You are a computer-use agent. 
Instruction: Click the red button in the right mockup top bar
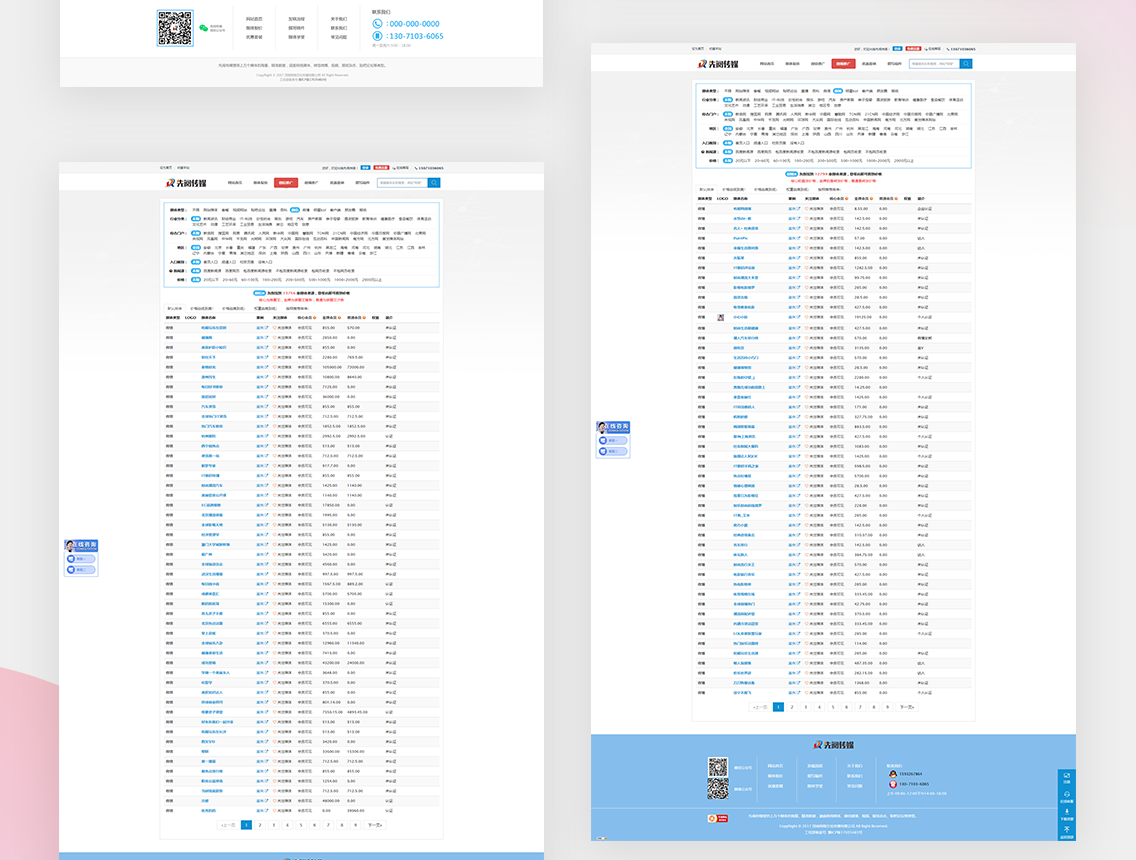(x=913, y=49)
